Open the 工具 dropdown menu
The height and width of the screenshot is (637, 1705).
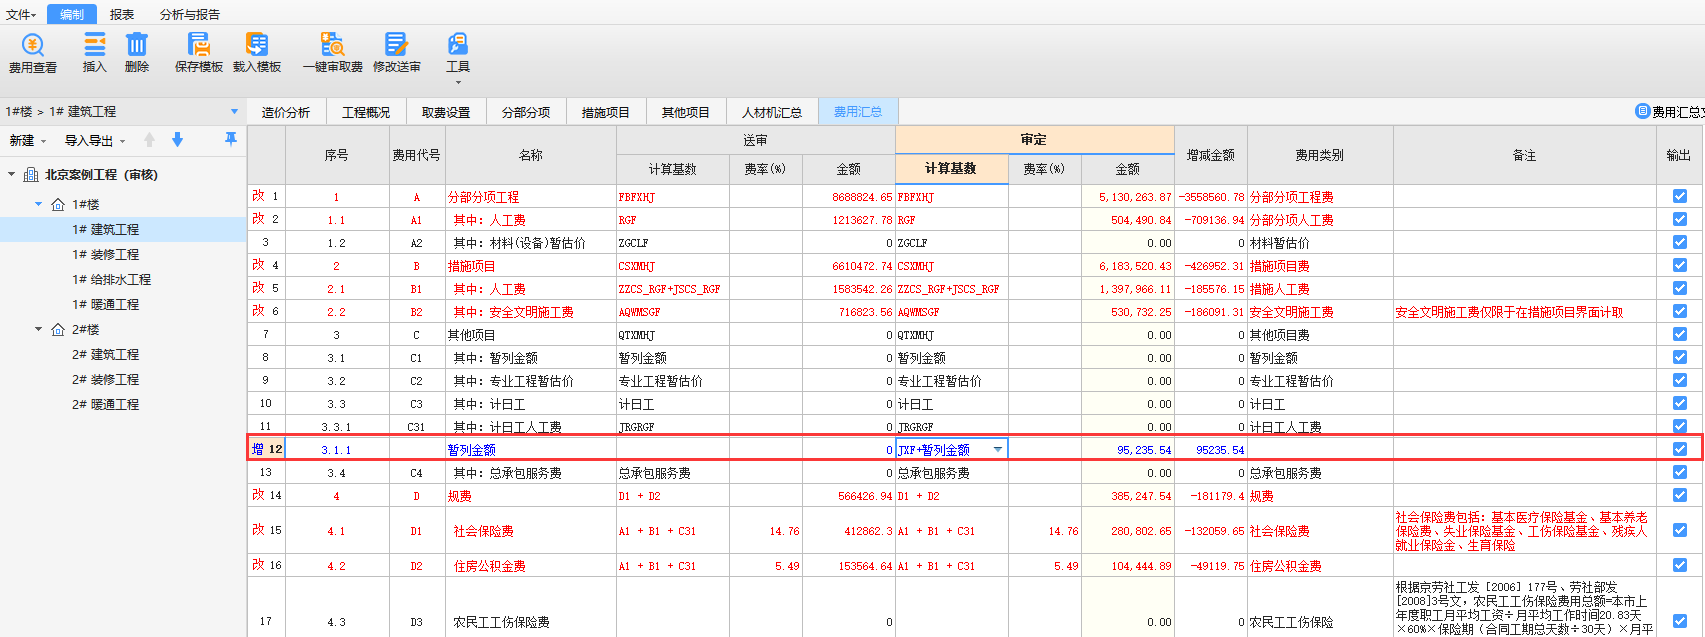(458, 54)
